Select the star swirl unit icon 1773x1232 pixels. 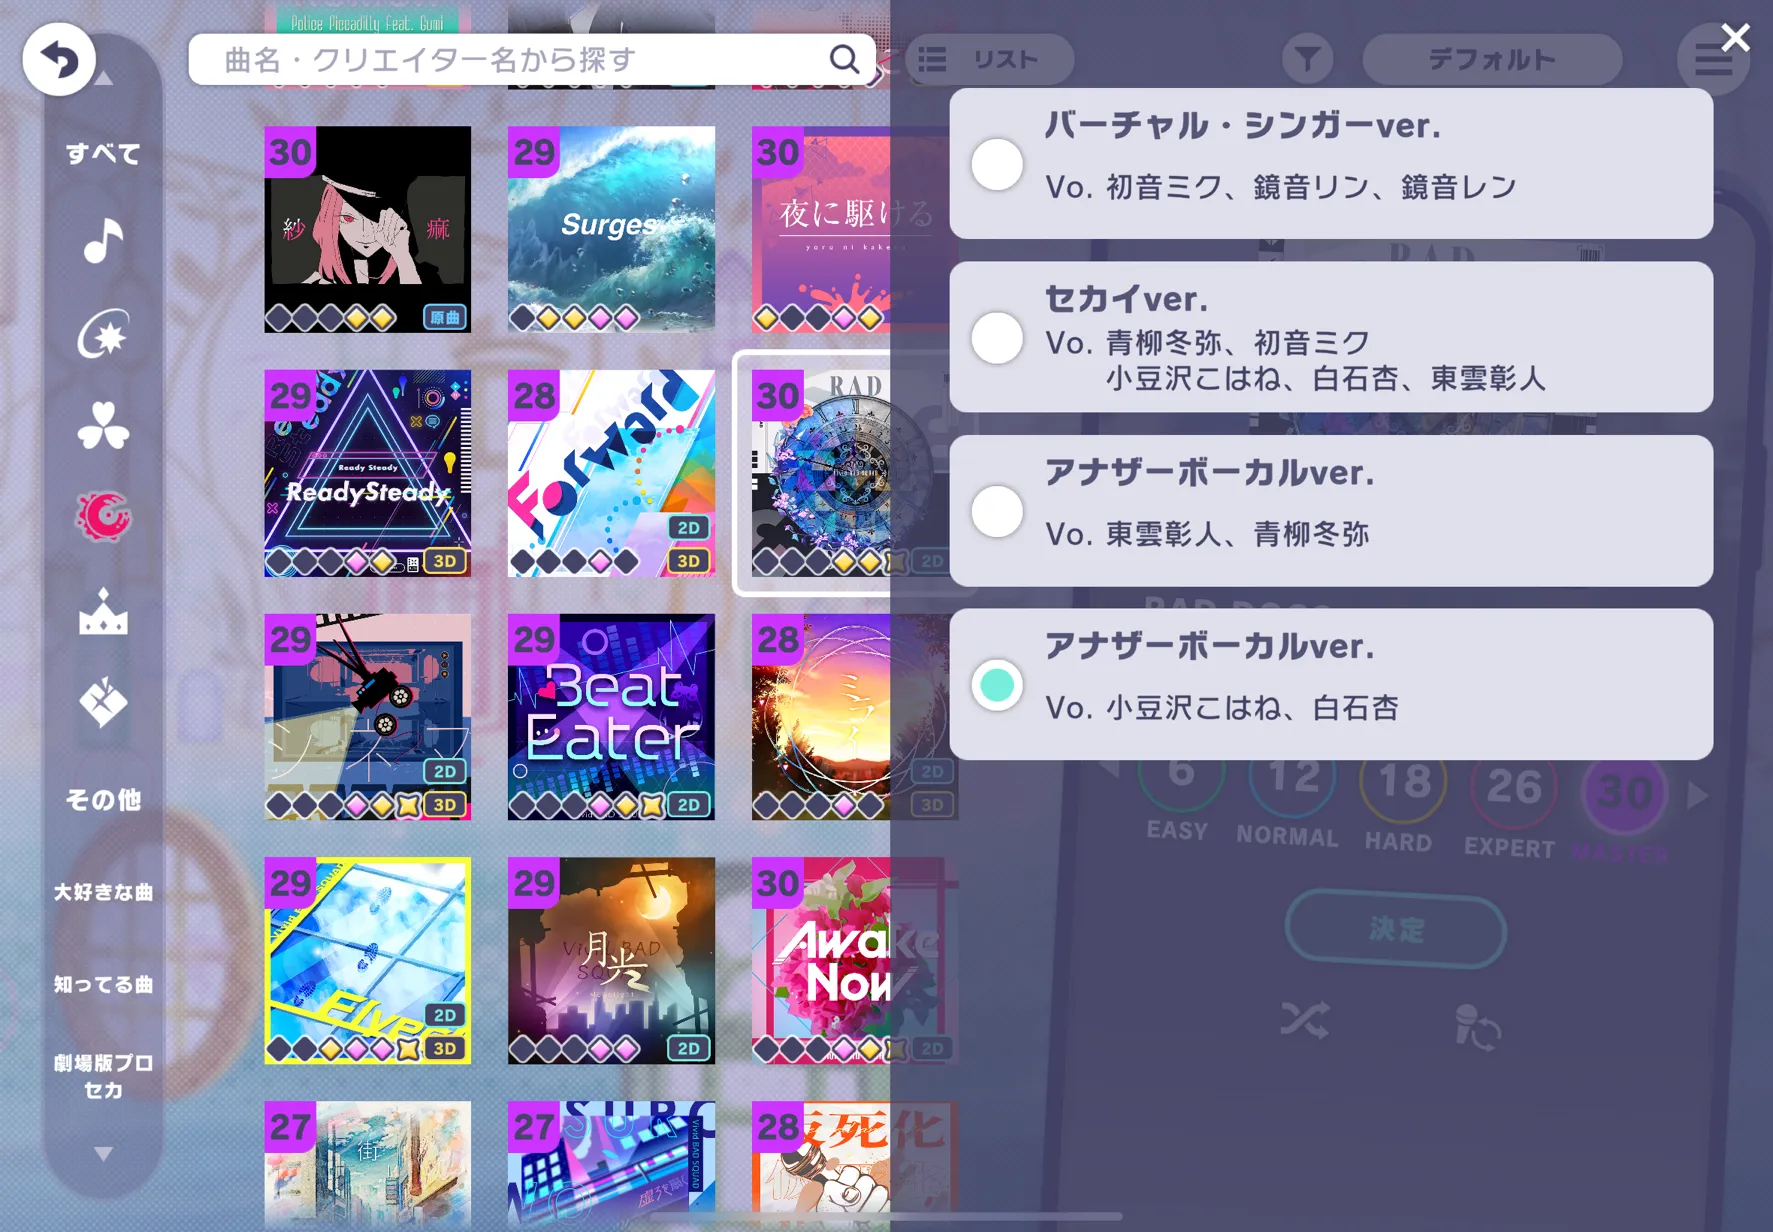(x=102, y=333)
